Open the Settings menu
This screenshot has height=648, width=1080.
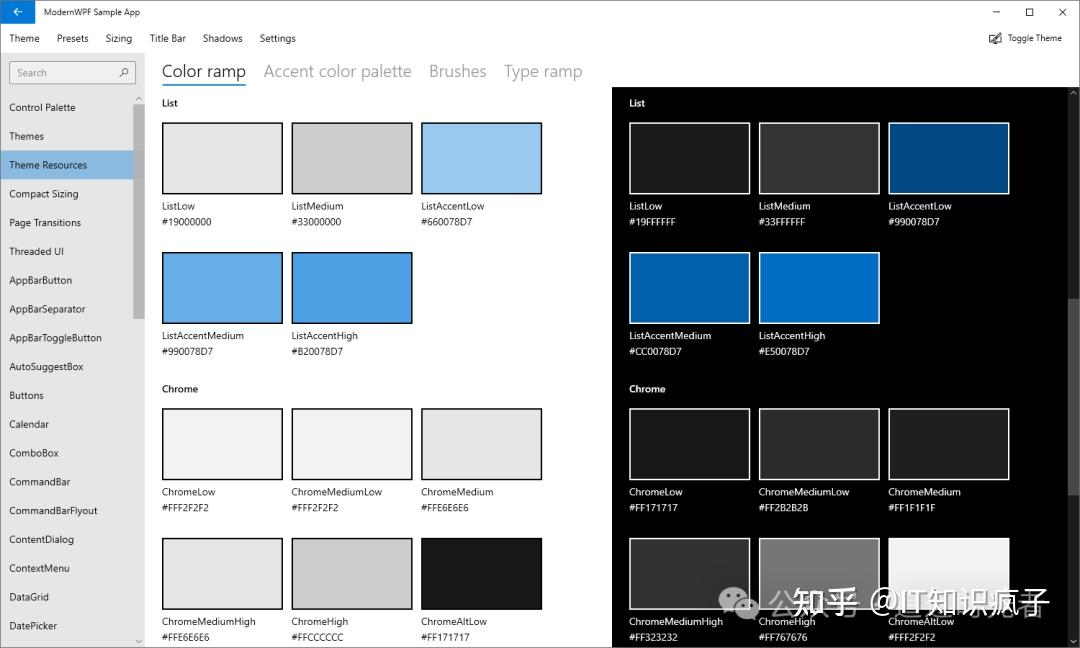[277, 38]
